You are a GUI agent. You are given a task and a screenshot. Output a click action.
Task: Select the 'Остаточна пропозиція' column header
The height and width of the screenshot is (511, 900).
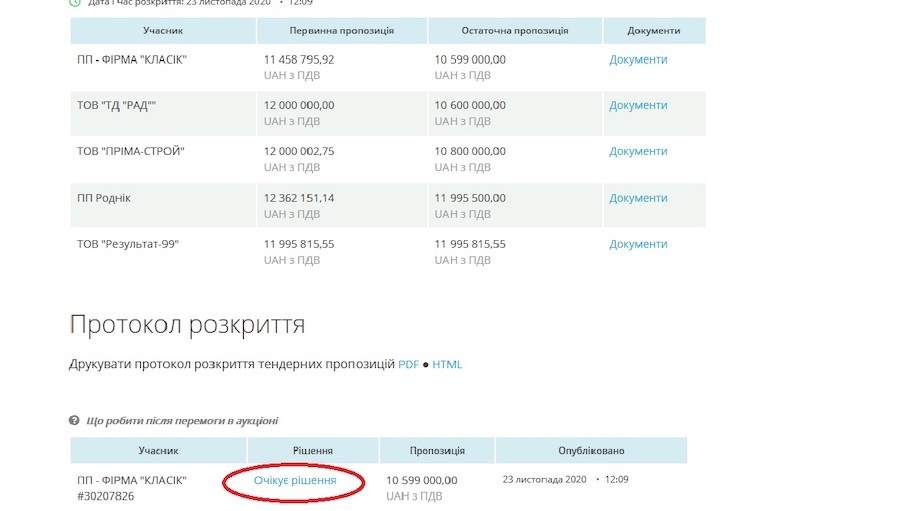click(x=515, y=31)
